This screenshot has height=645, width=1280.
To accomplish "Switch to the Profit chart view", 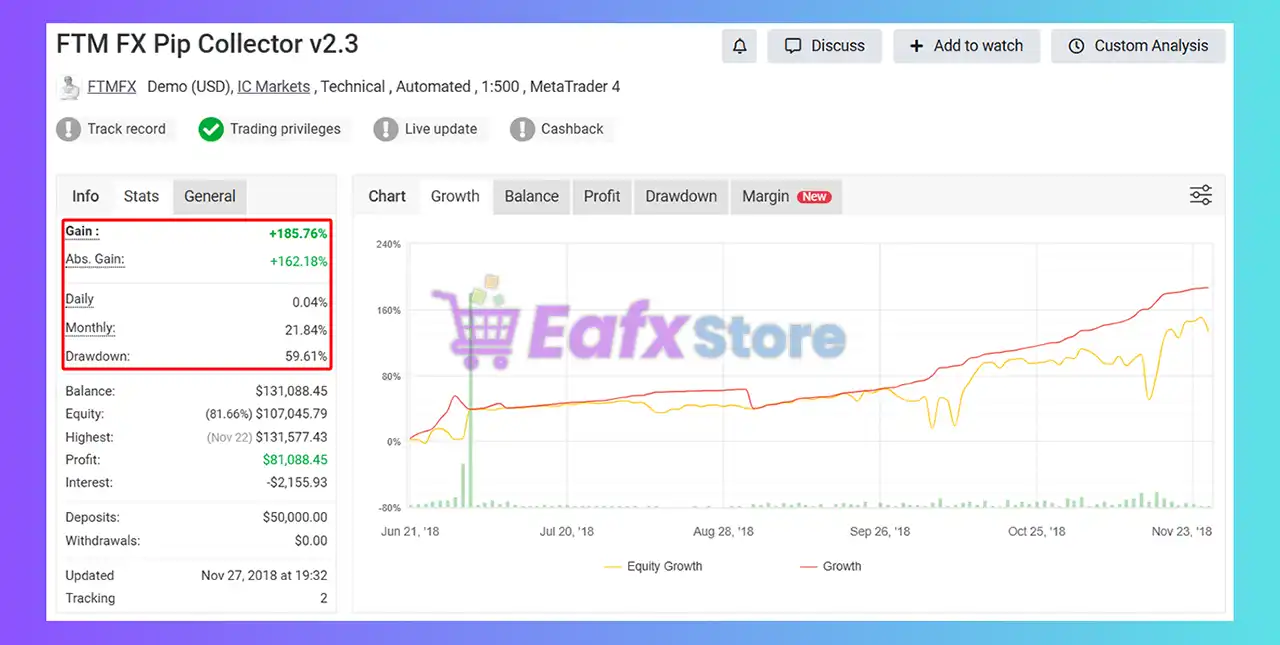I will tap(601, 196).
